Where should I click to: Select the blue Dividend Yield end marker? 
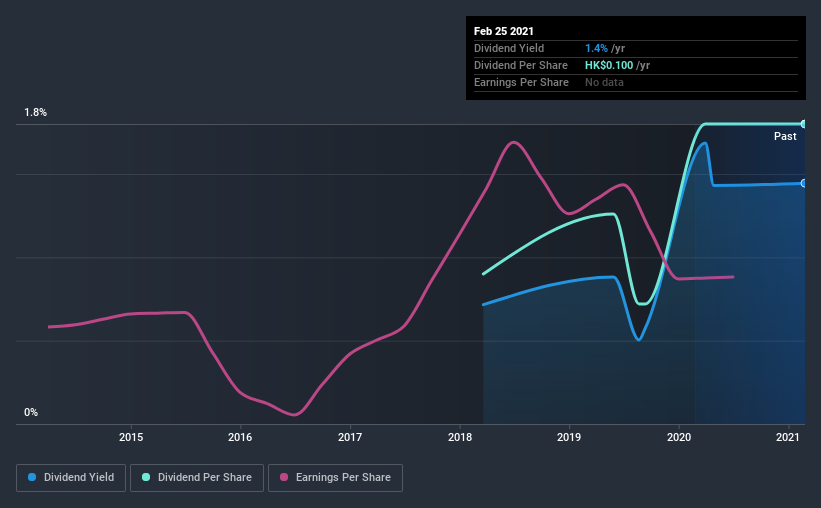[x=803, y=183]
